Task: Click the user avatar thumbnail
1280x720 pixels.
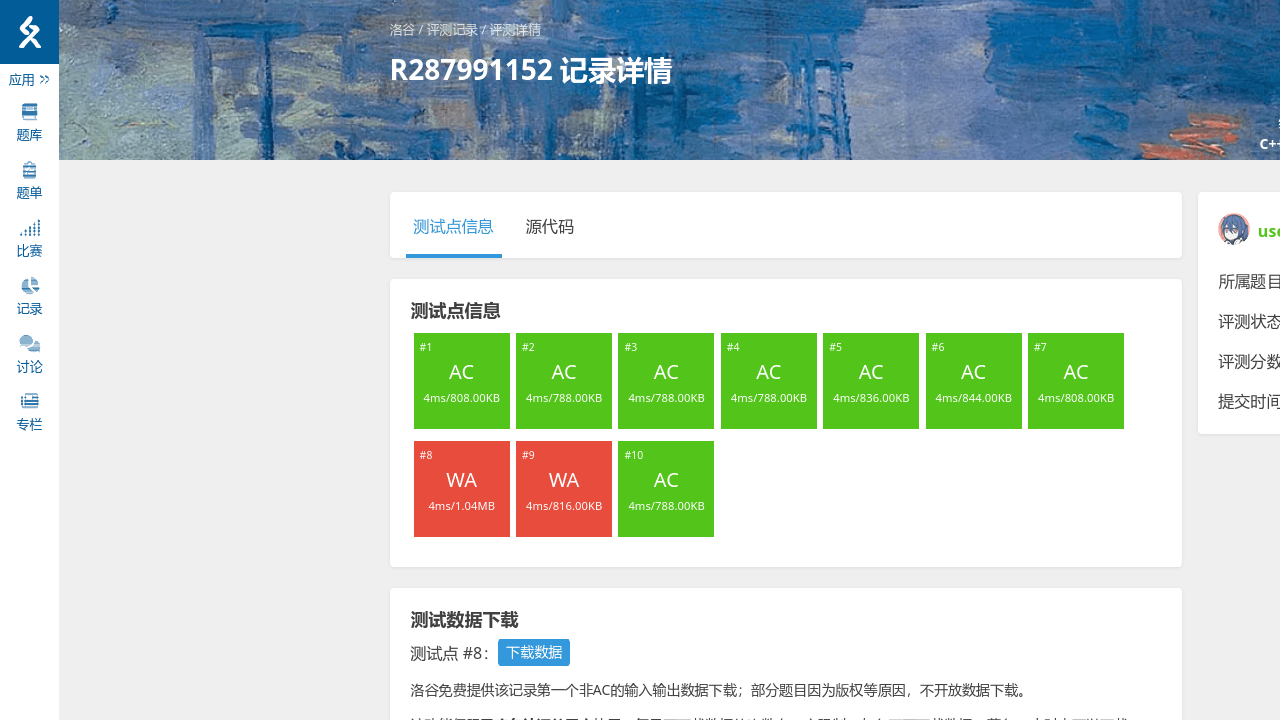Action: tap(1234, 229)
